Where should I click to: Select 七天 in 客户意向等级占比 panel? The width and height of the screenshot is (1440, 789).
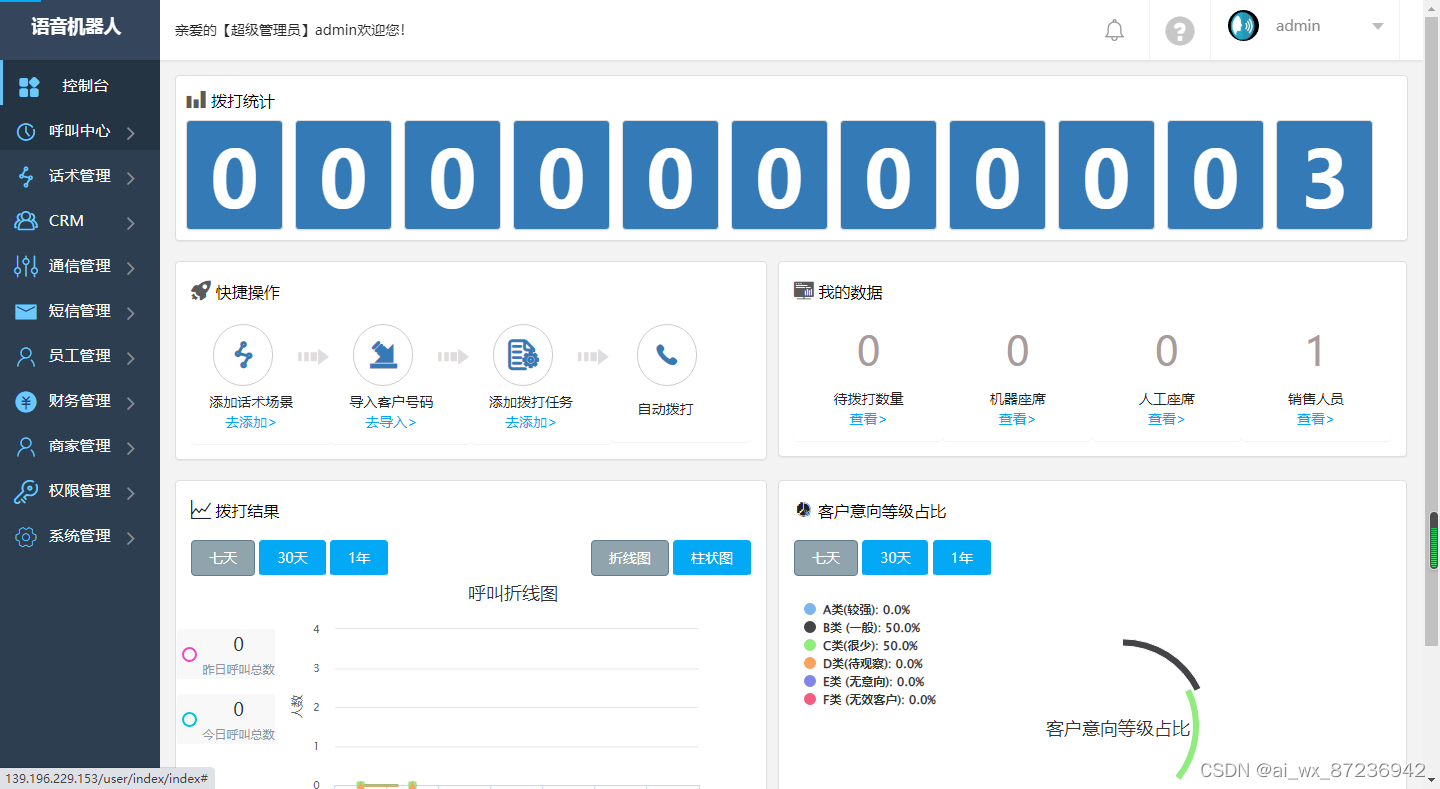click(826, 558)
